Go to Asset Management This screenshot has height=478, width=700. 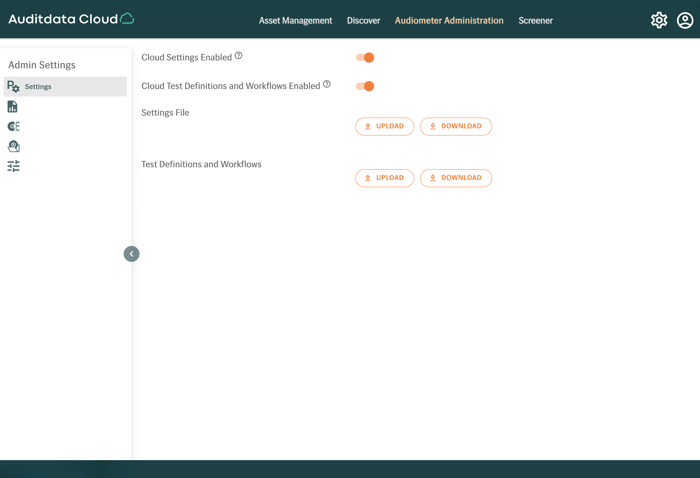click(296, 21)
